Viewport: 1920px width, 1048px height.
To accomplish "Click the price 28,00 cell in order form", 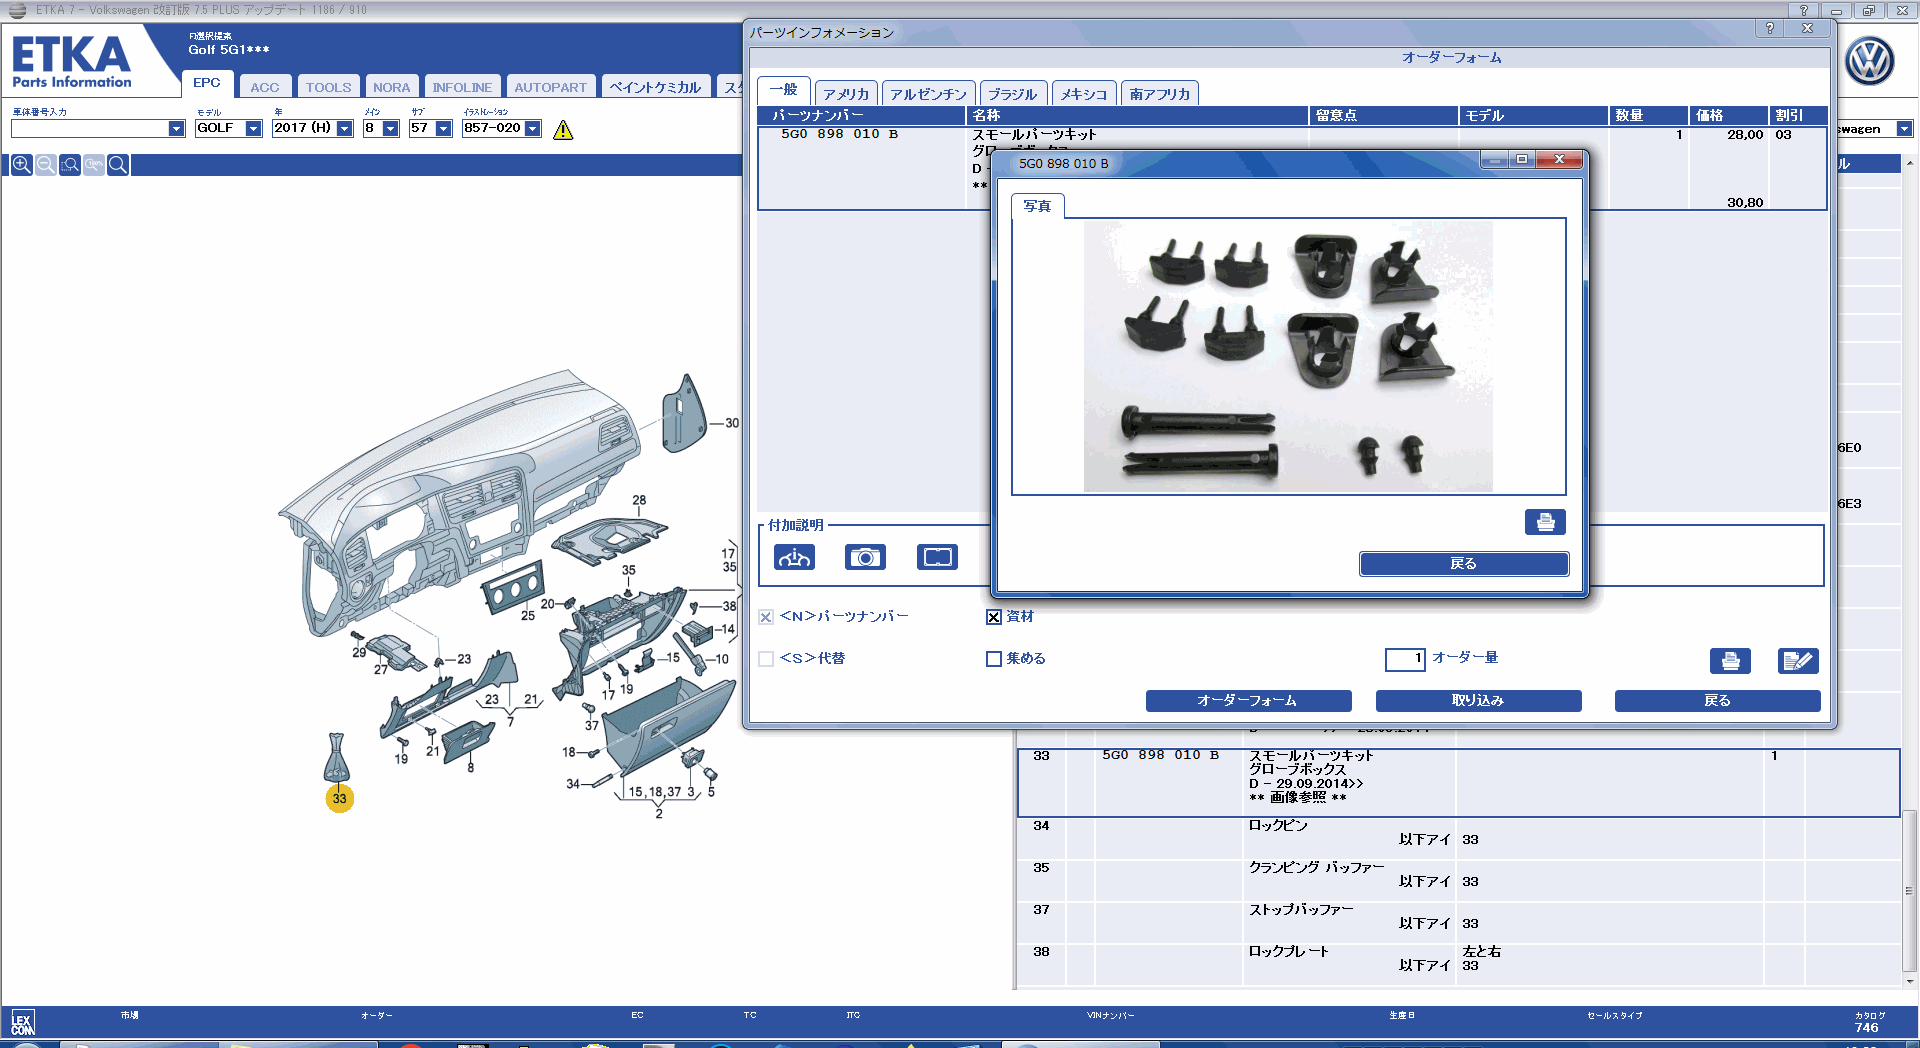I will [x=1744, y=135].
